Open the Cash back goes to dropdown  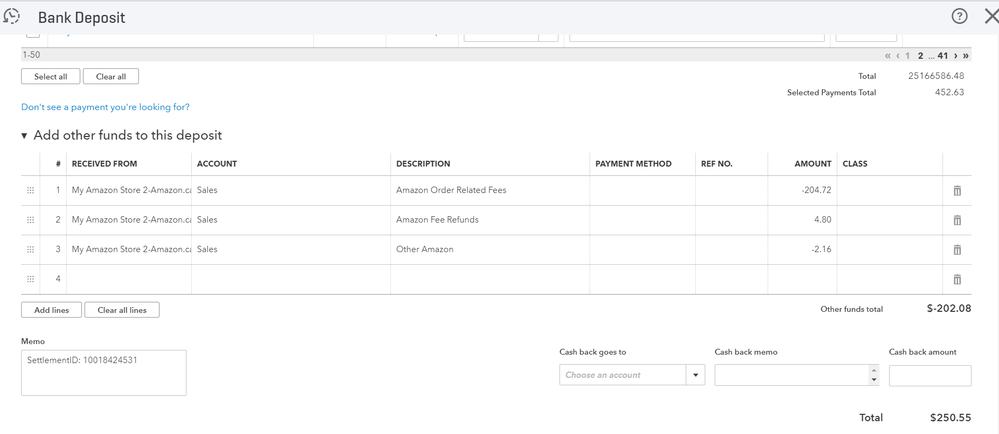tap(695, 375)
